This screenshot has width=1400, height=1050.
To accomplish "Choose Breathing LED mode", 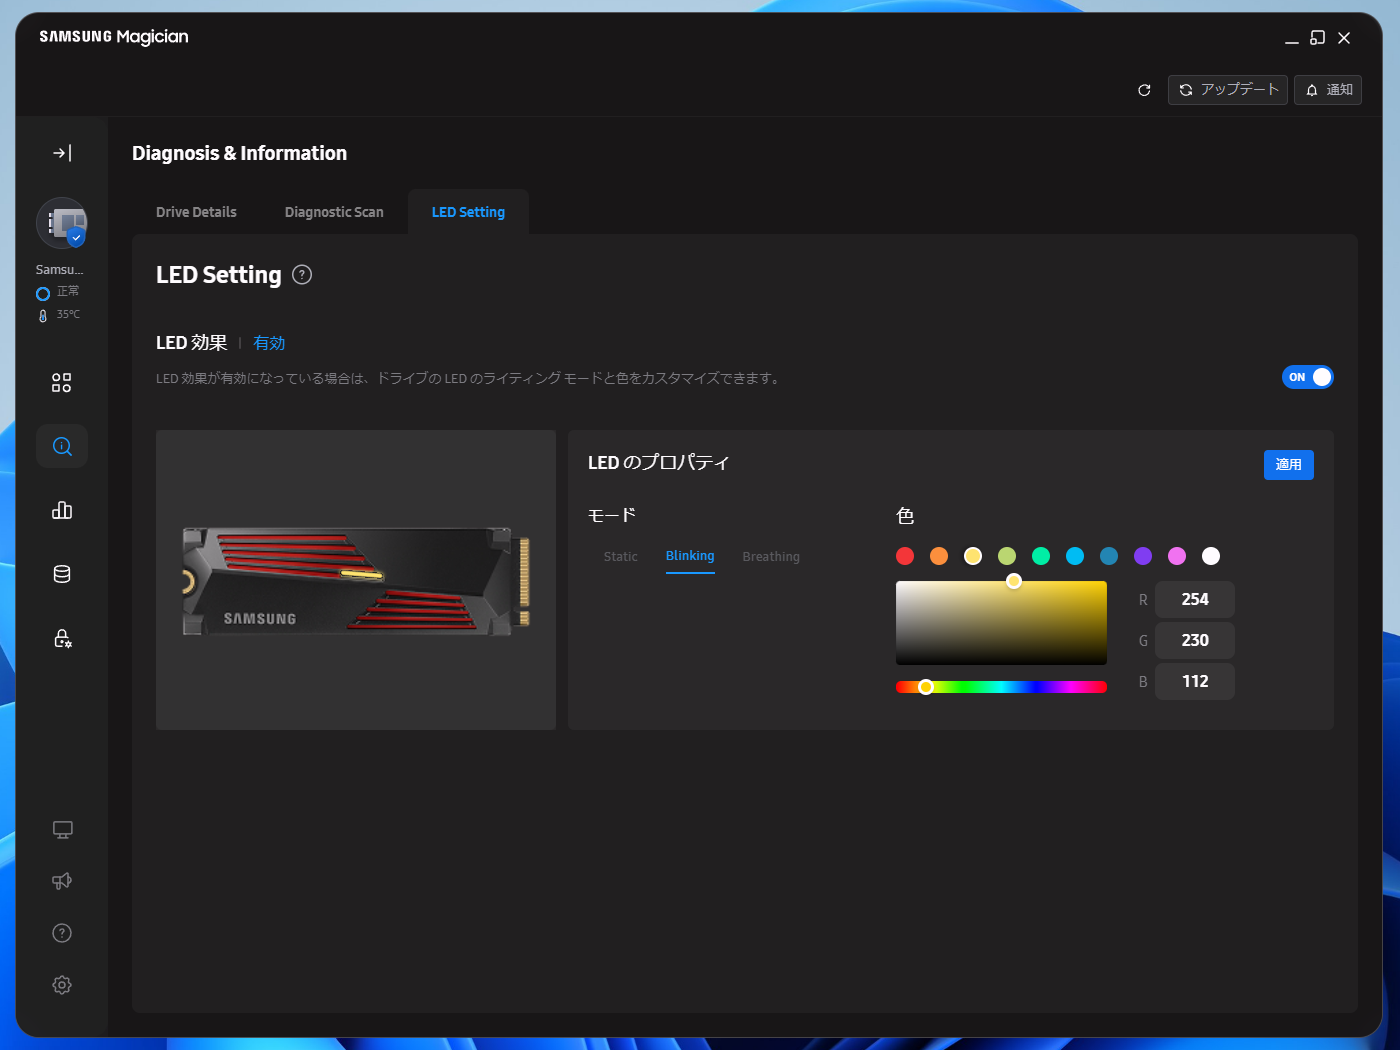I will [771, 557].
